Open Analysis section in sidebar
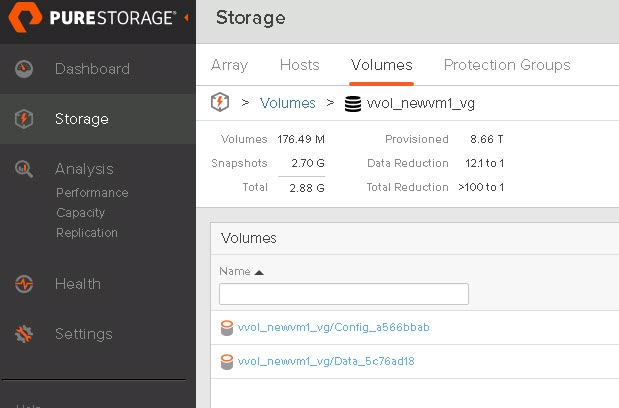The image size is (619, 408). pyautogui.click(x=84, y=169)
